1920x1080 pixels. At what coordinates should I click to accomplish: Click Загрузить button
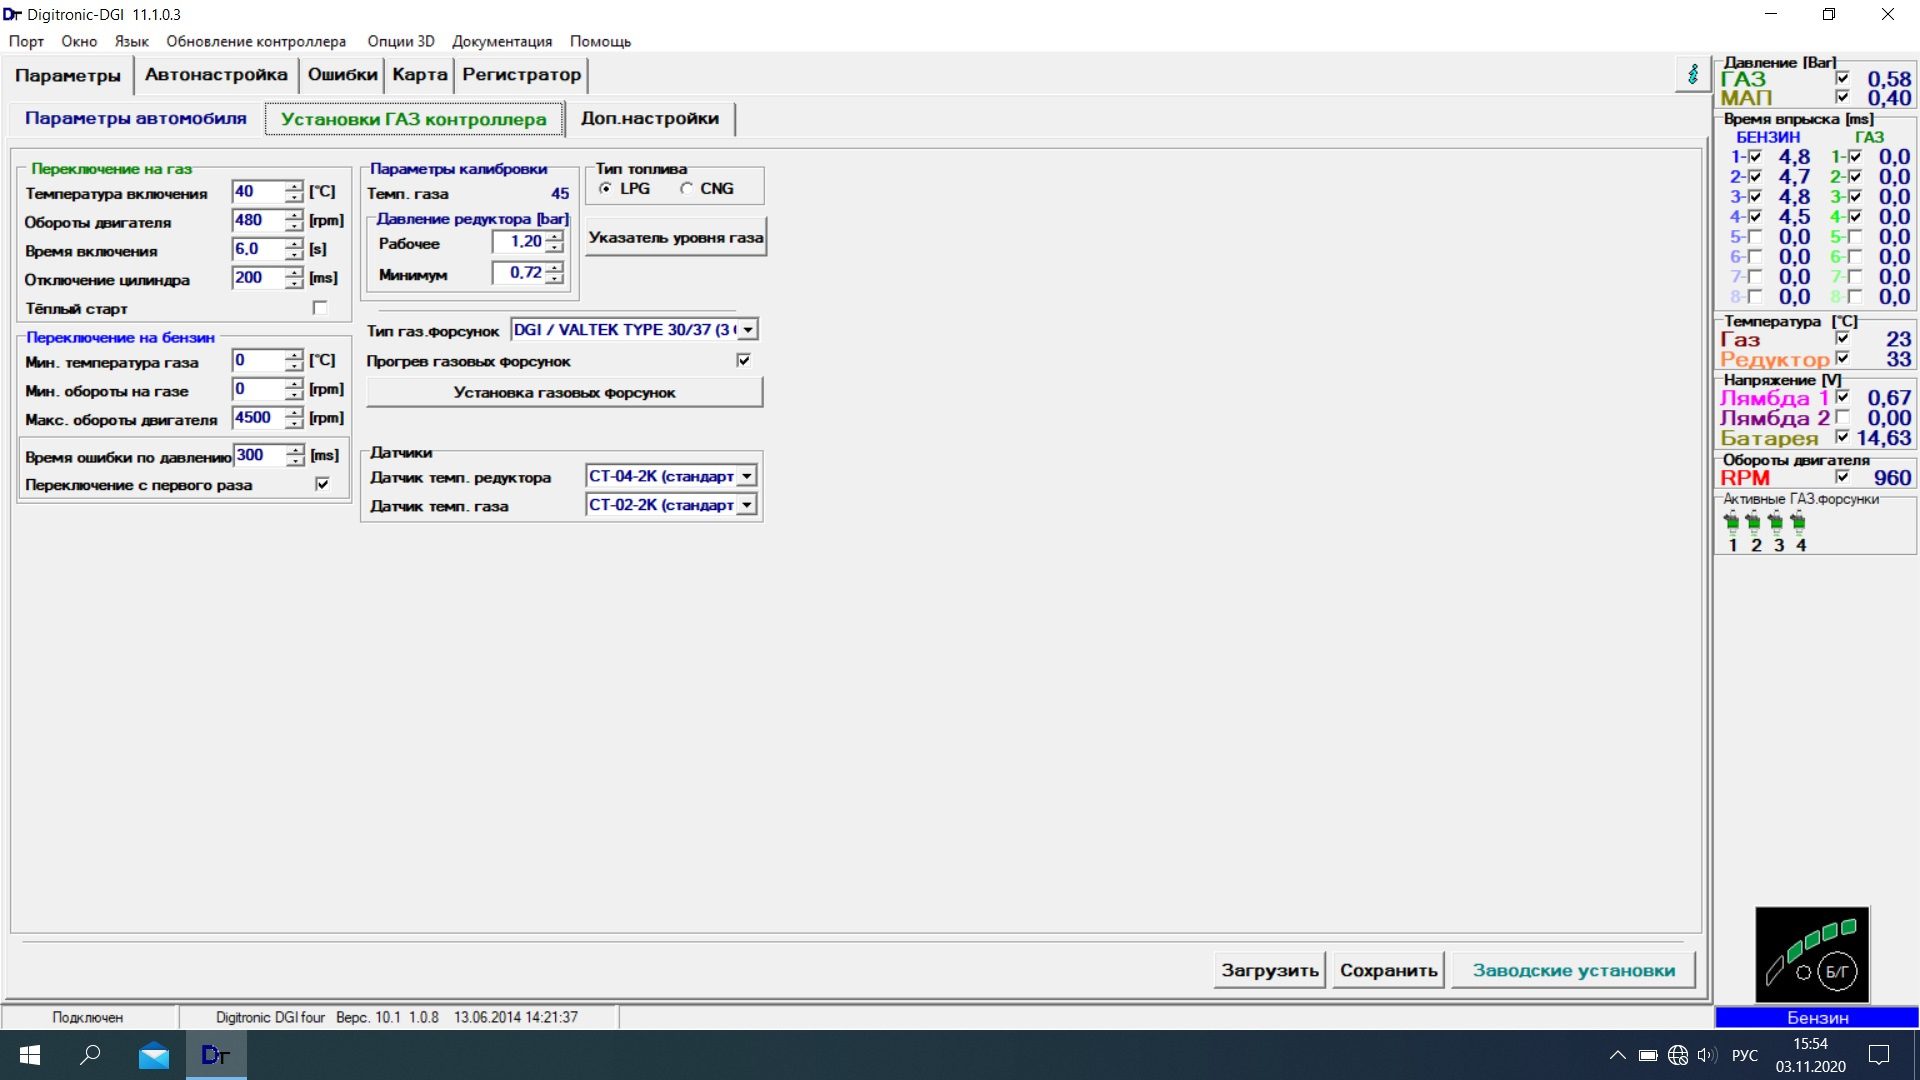1270,970
